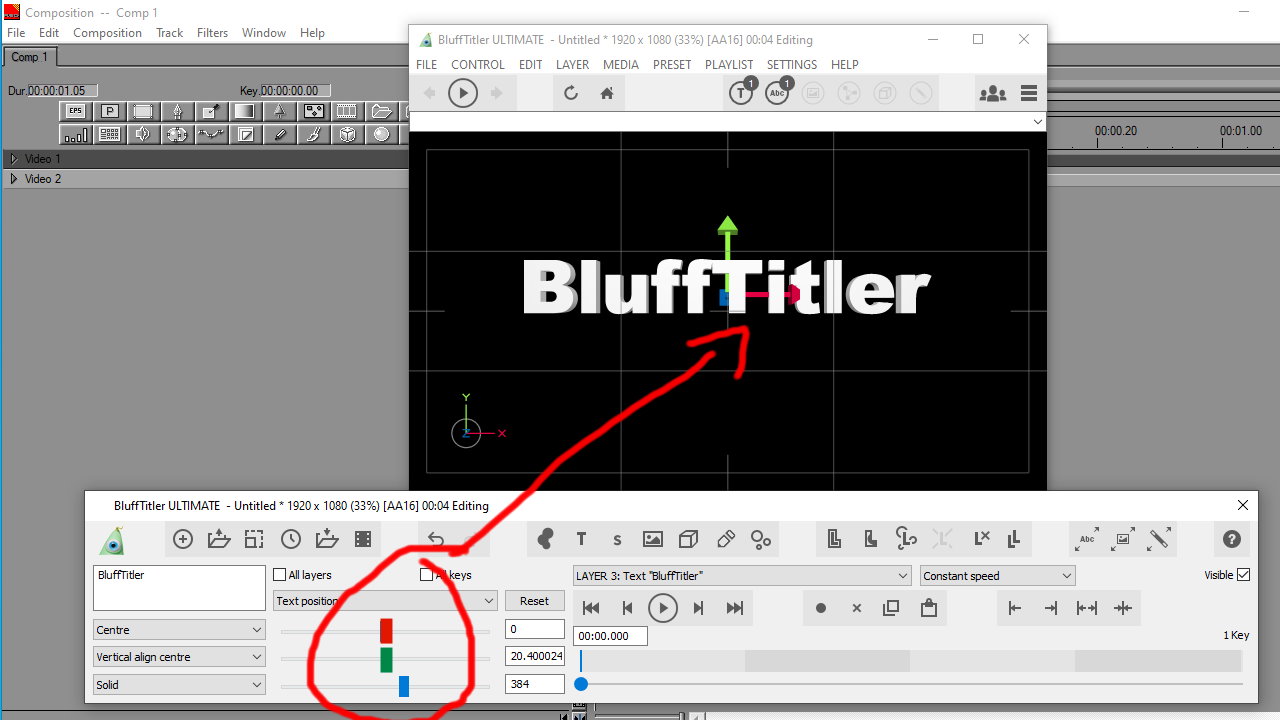Click the help question mark icon
This screenshot has height=720, width=1280.
tap(1232, 539)
